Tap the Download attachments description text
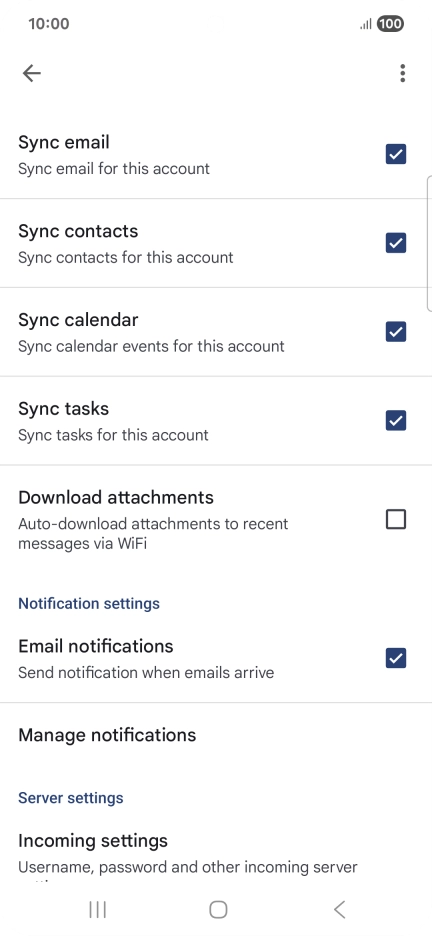The height and width of the screenshot is (936, 432). (x=153, y=534)
